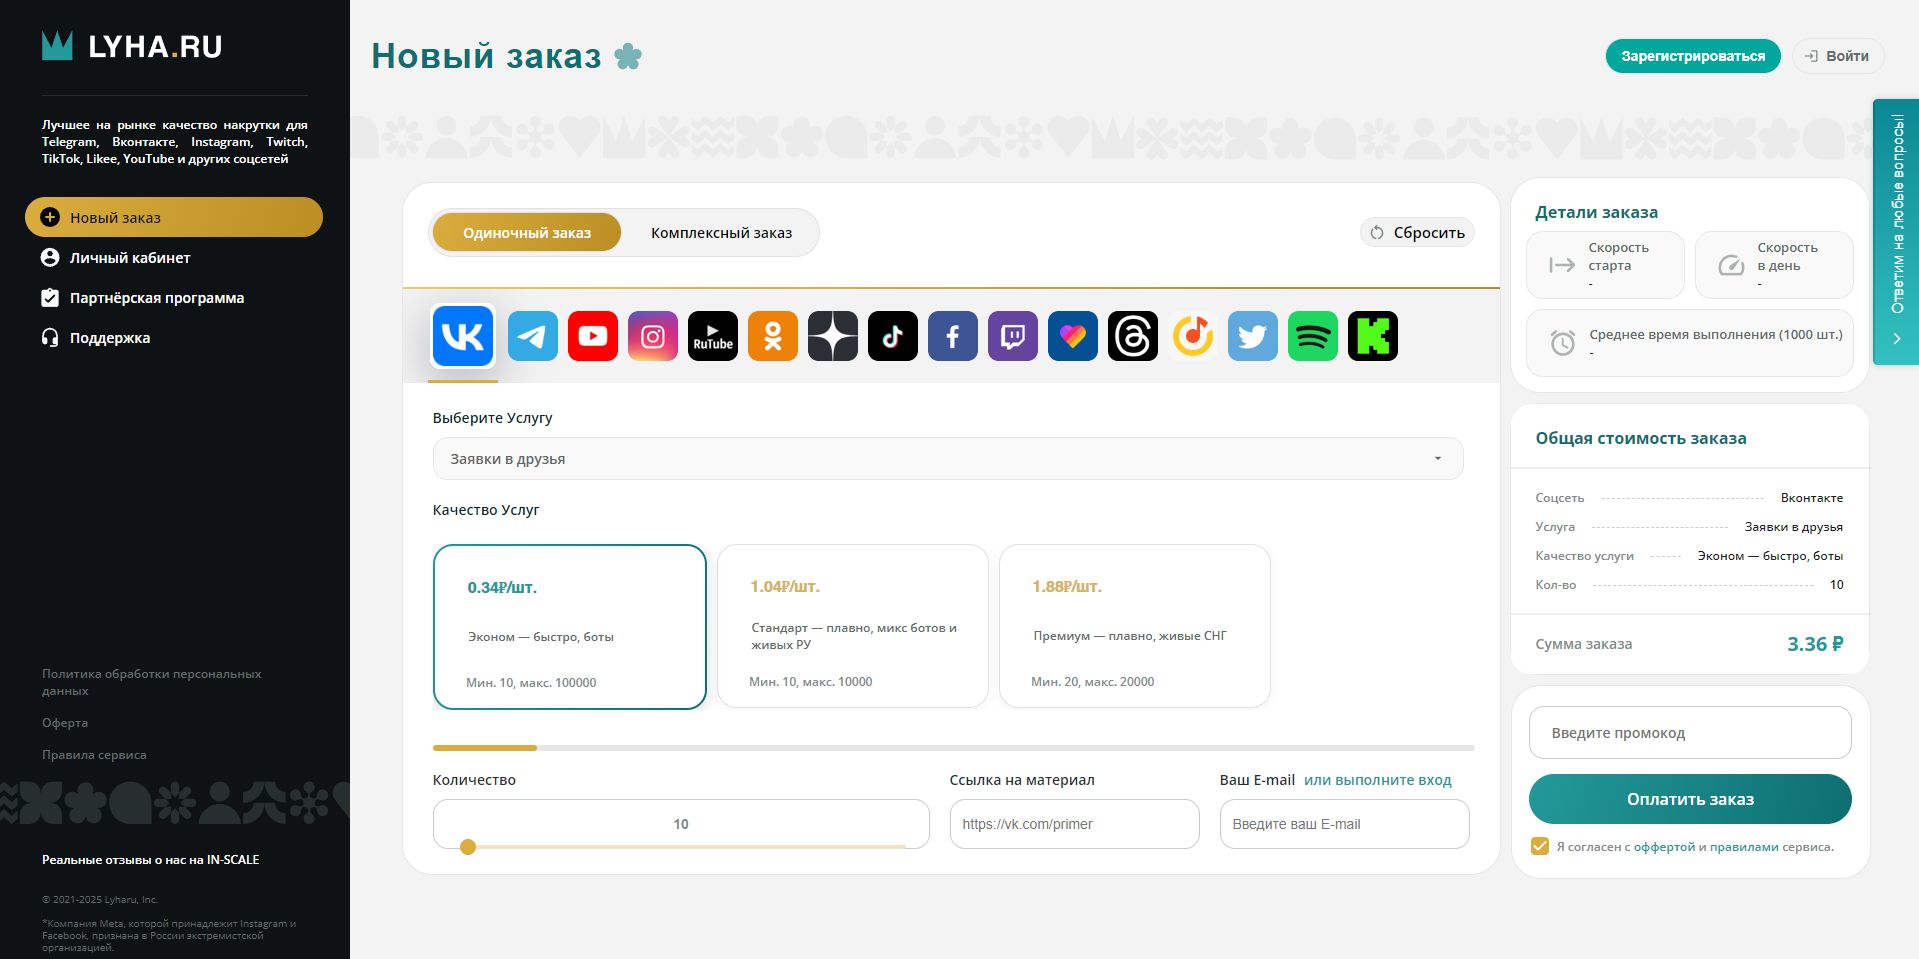Click the 'Новый заказ' page heading
Screen dimensions: 1919x959
[486, 56]
